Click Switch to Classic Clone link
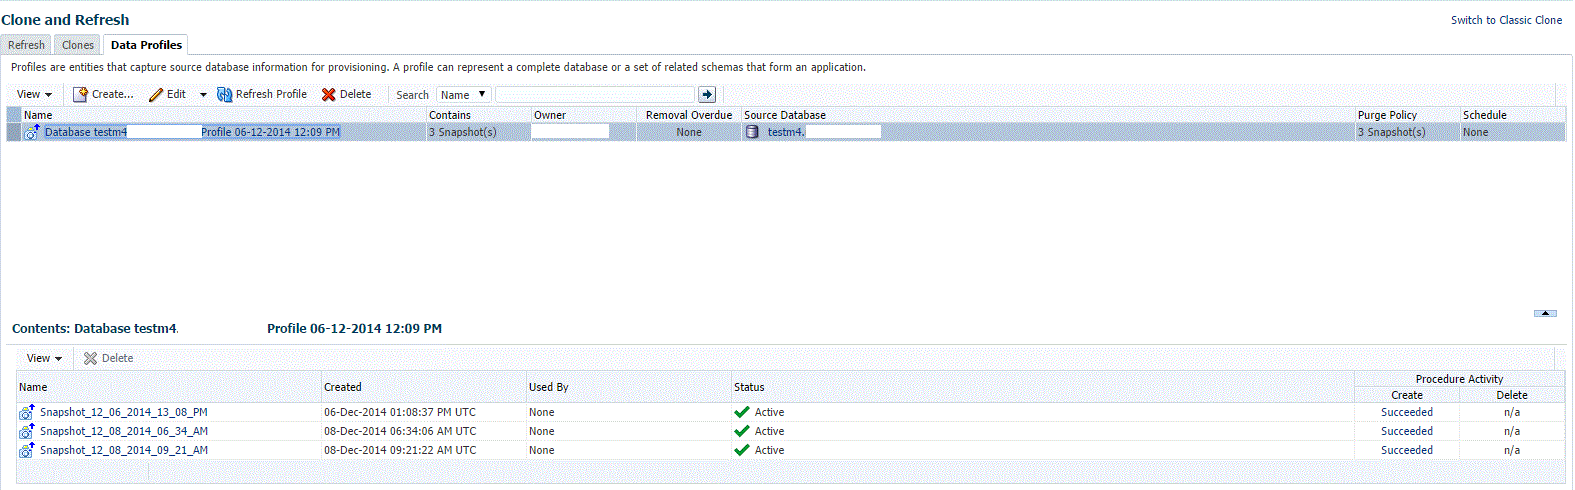The height and width of the screenshot is (490, 1575). pos(1506,20)
